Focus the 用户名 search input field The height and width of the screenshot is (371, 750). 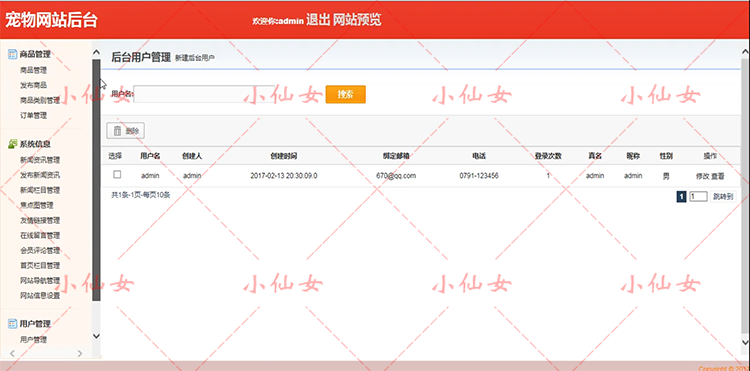(205, 94)
